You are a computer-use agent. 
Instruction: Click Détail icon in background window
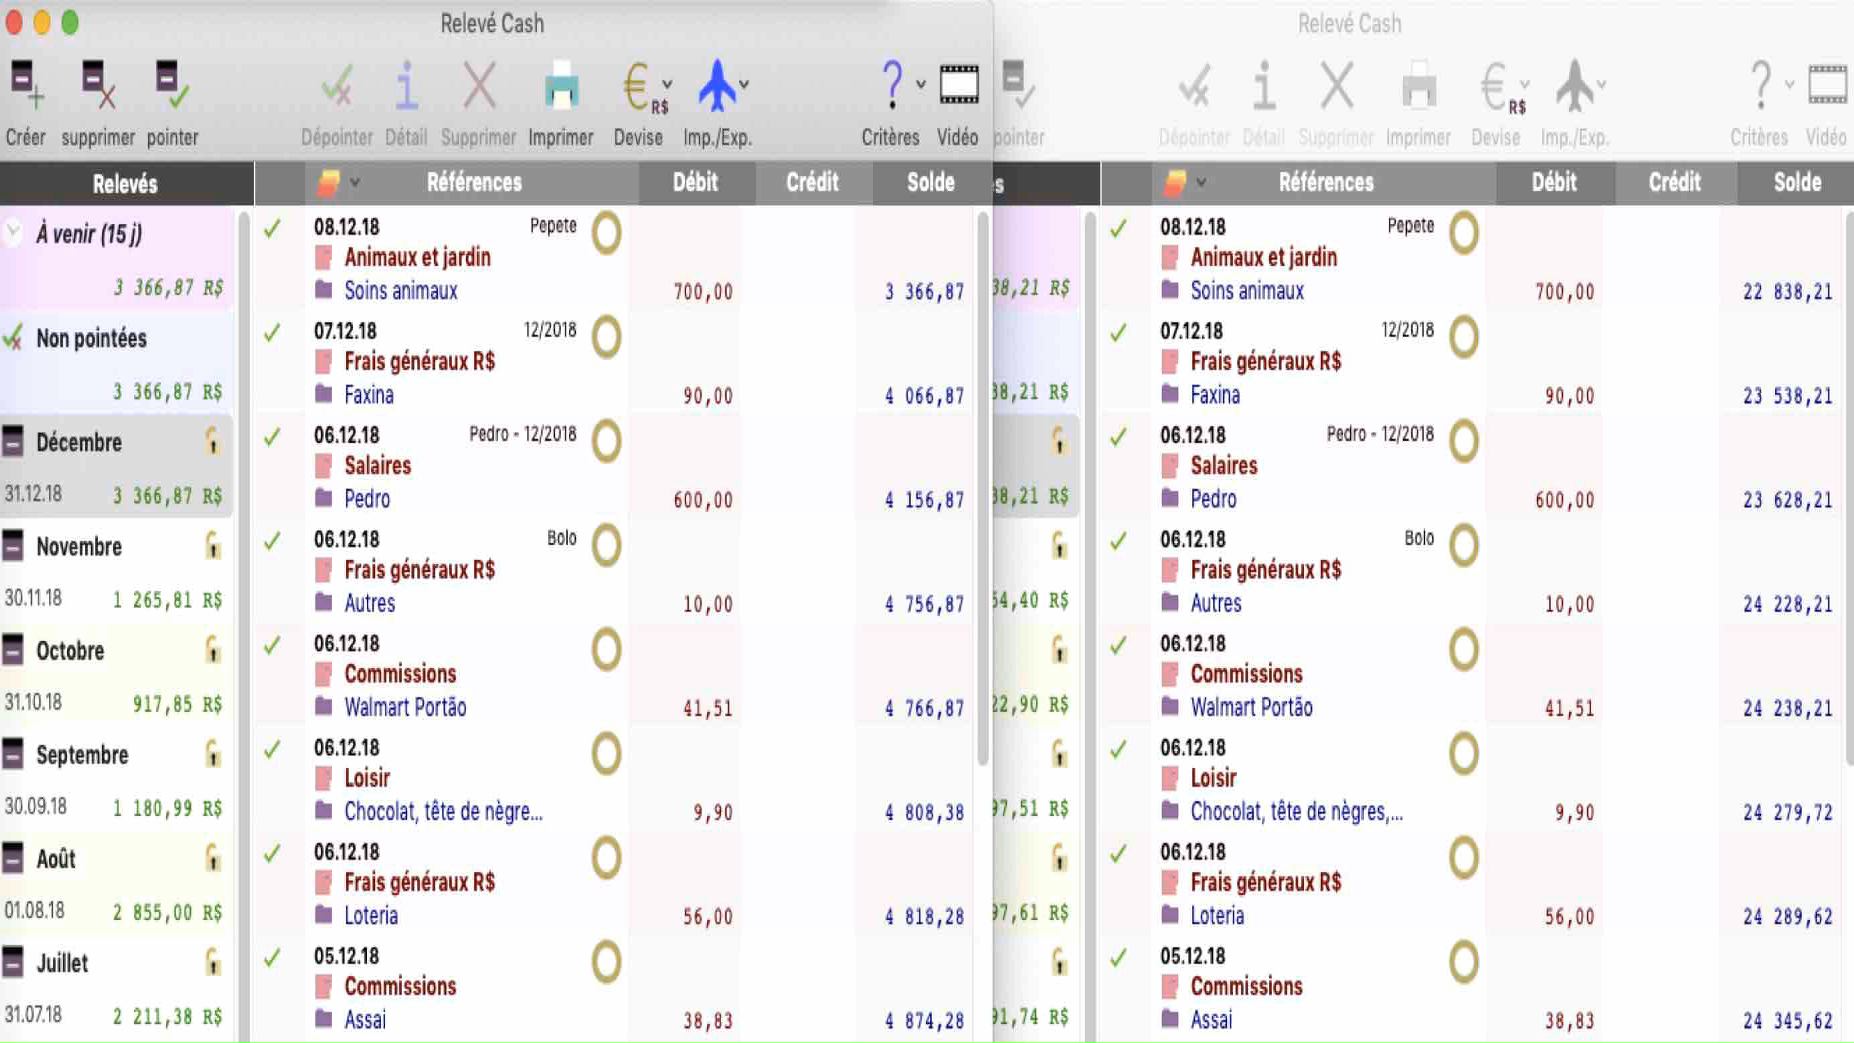point(1264,86)
